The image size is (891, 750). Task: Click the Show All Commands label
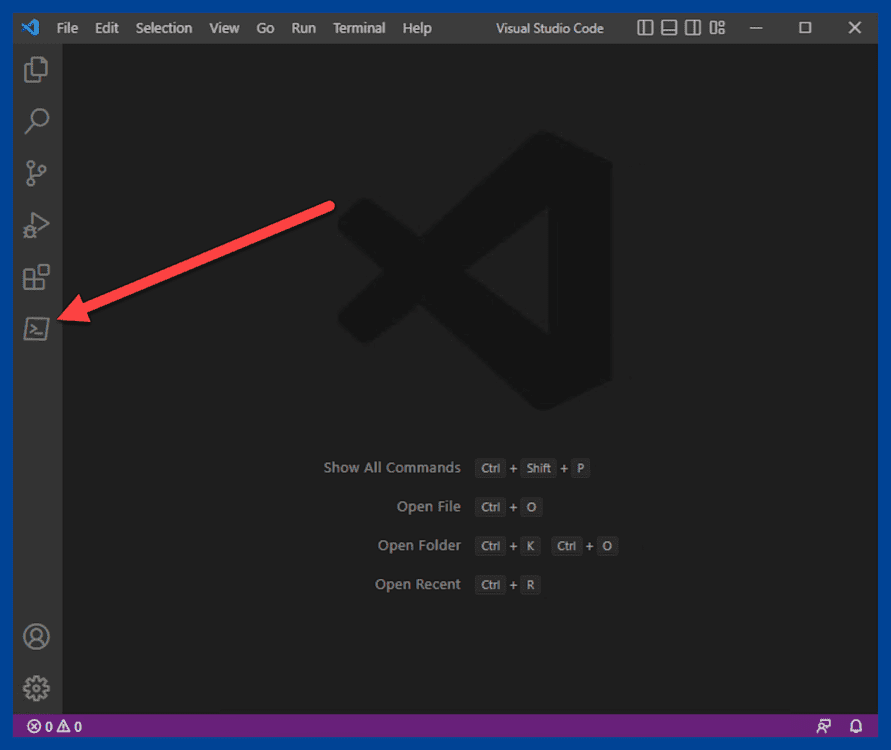(392, 468)
